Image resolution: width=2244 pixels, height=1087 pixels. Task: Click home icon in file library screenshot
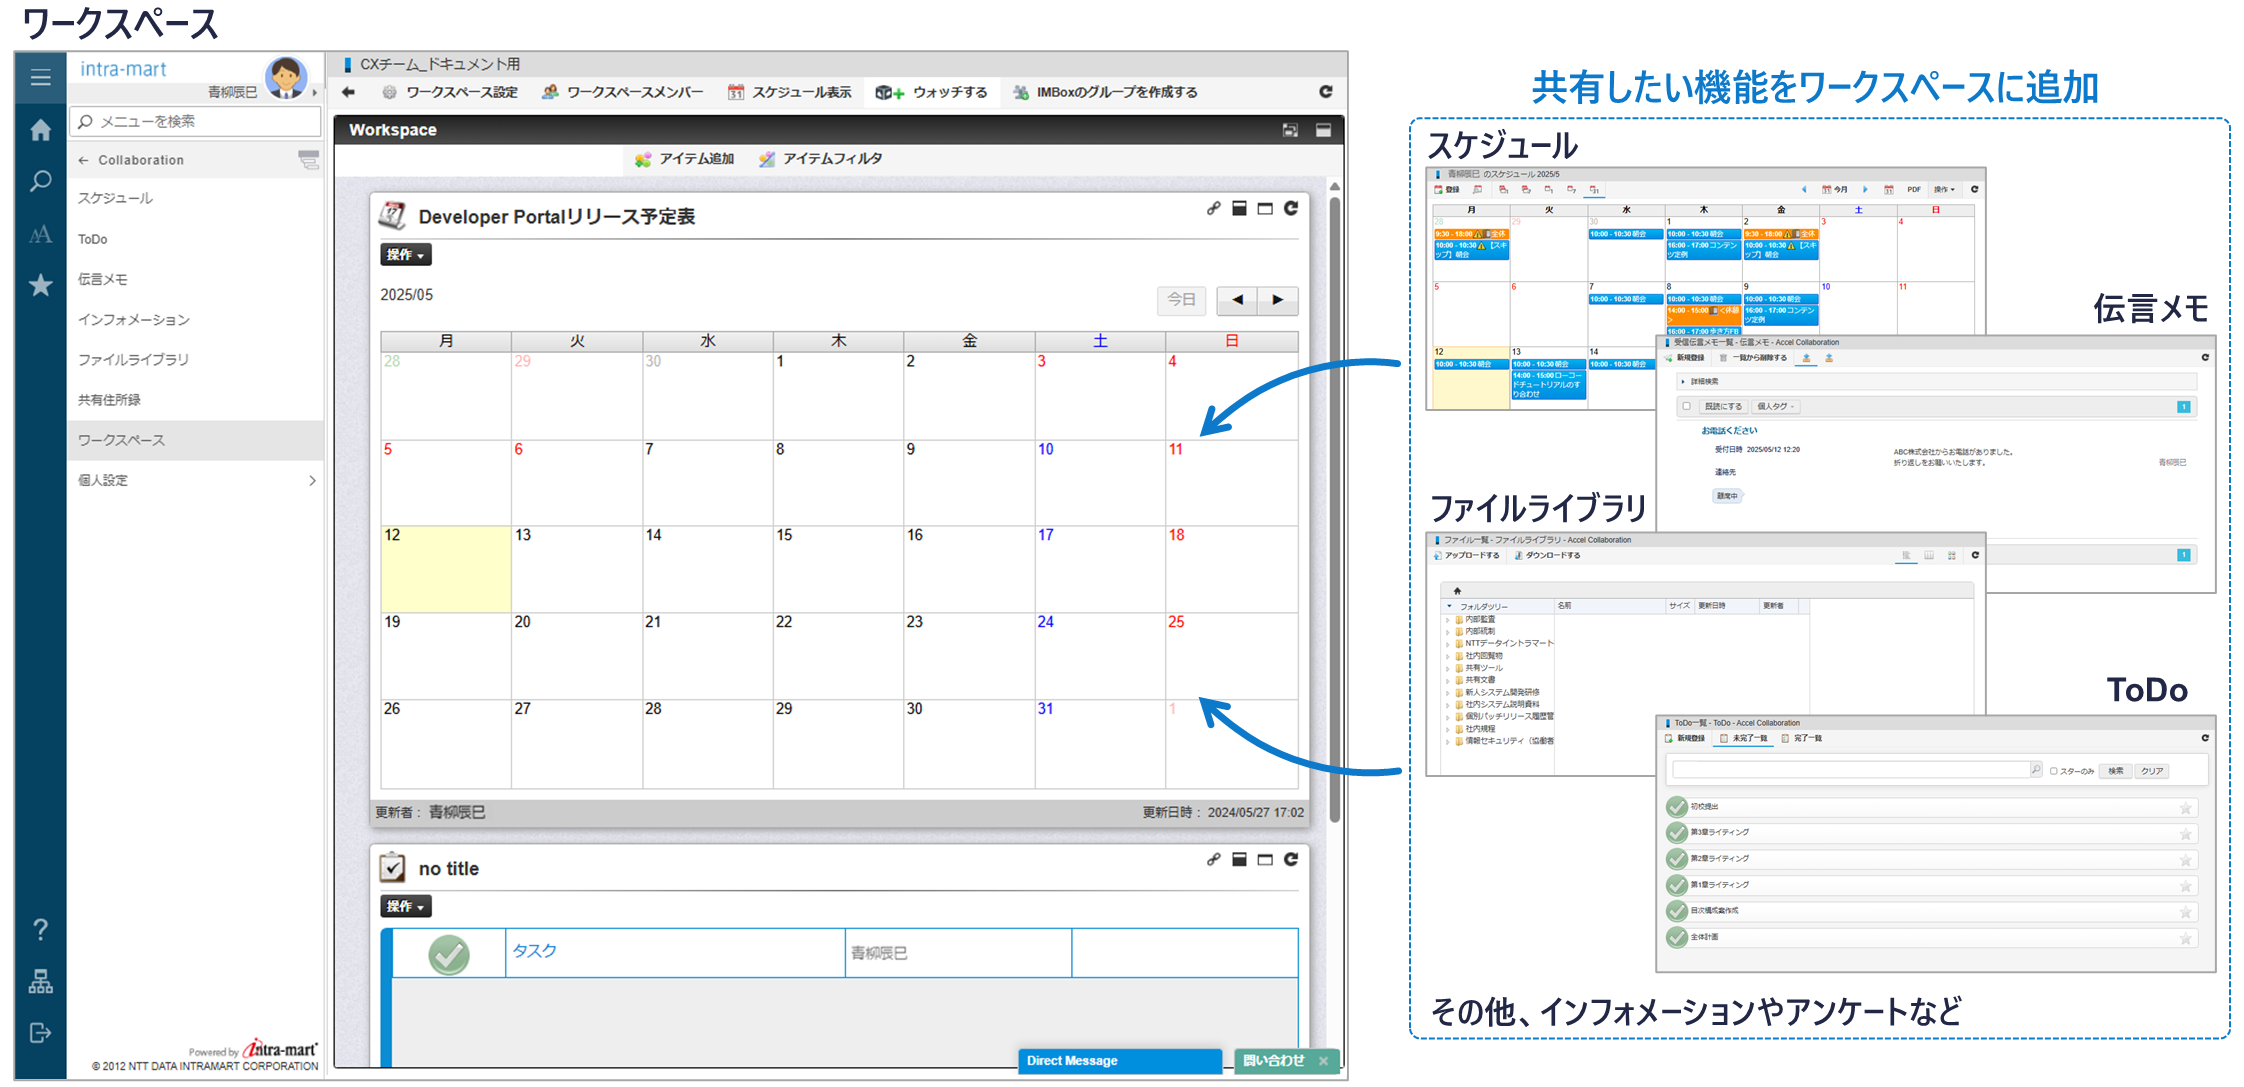[x=1457, y=591]
